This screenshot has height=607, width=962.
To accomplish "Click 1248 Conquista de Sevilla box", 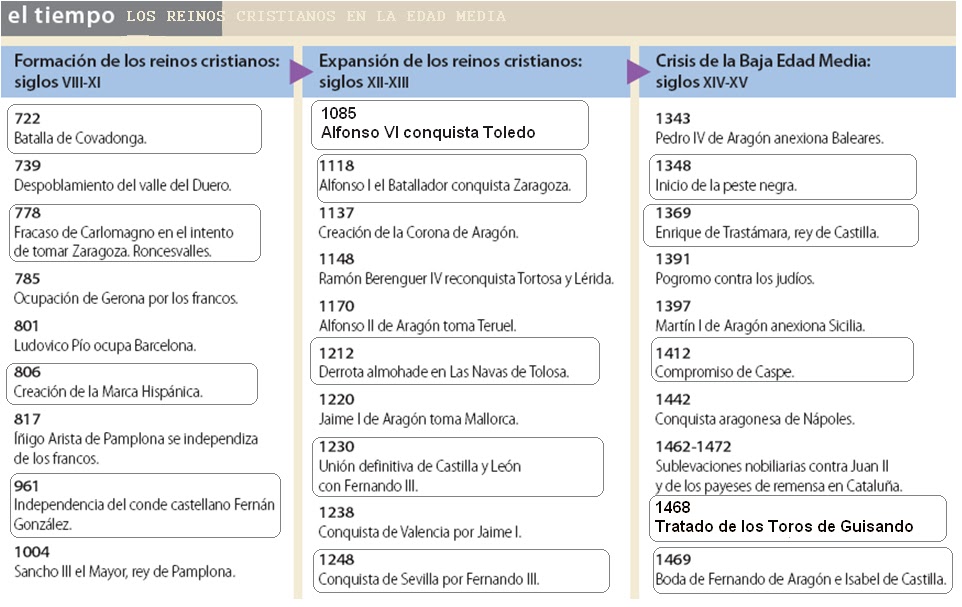I will tap(461, 571).
